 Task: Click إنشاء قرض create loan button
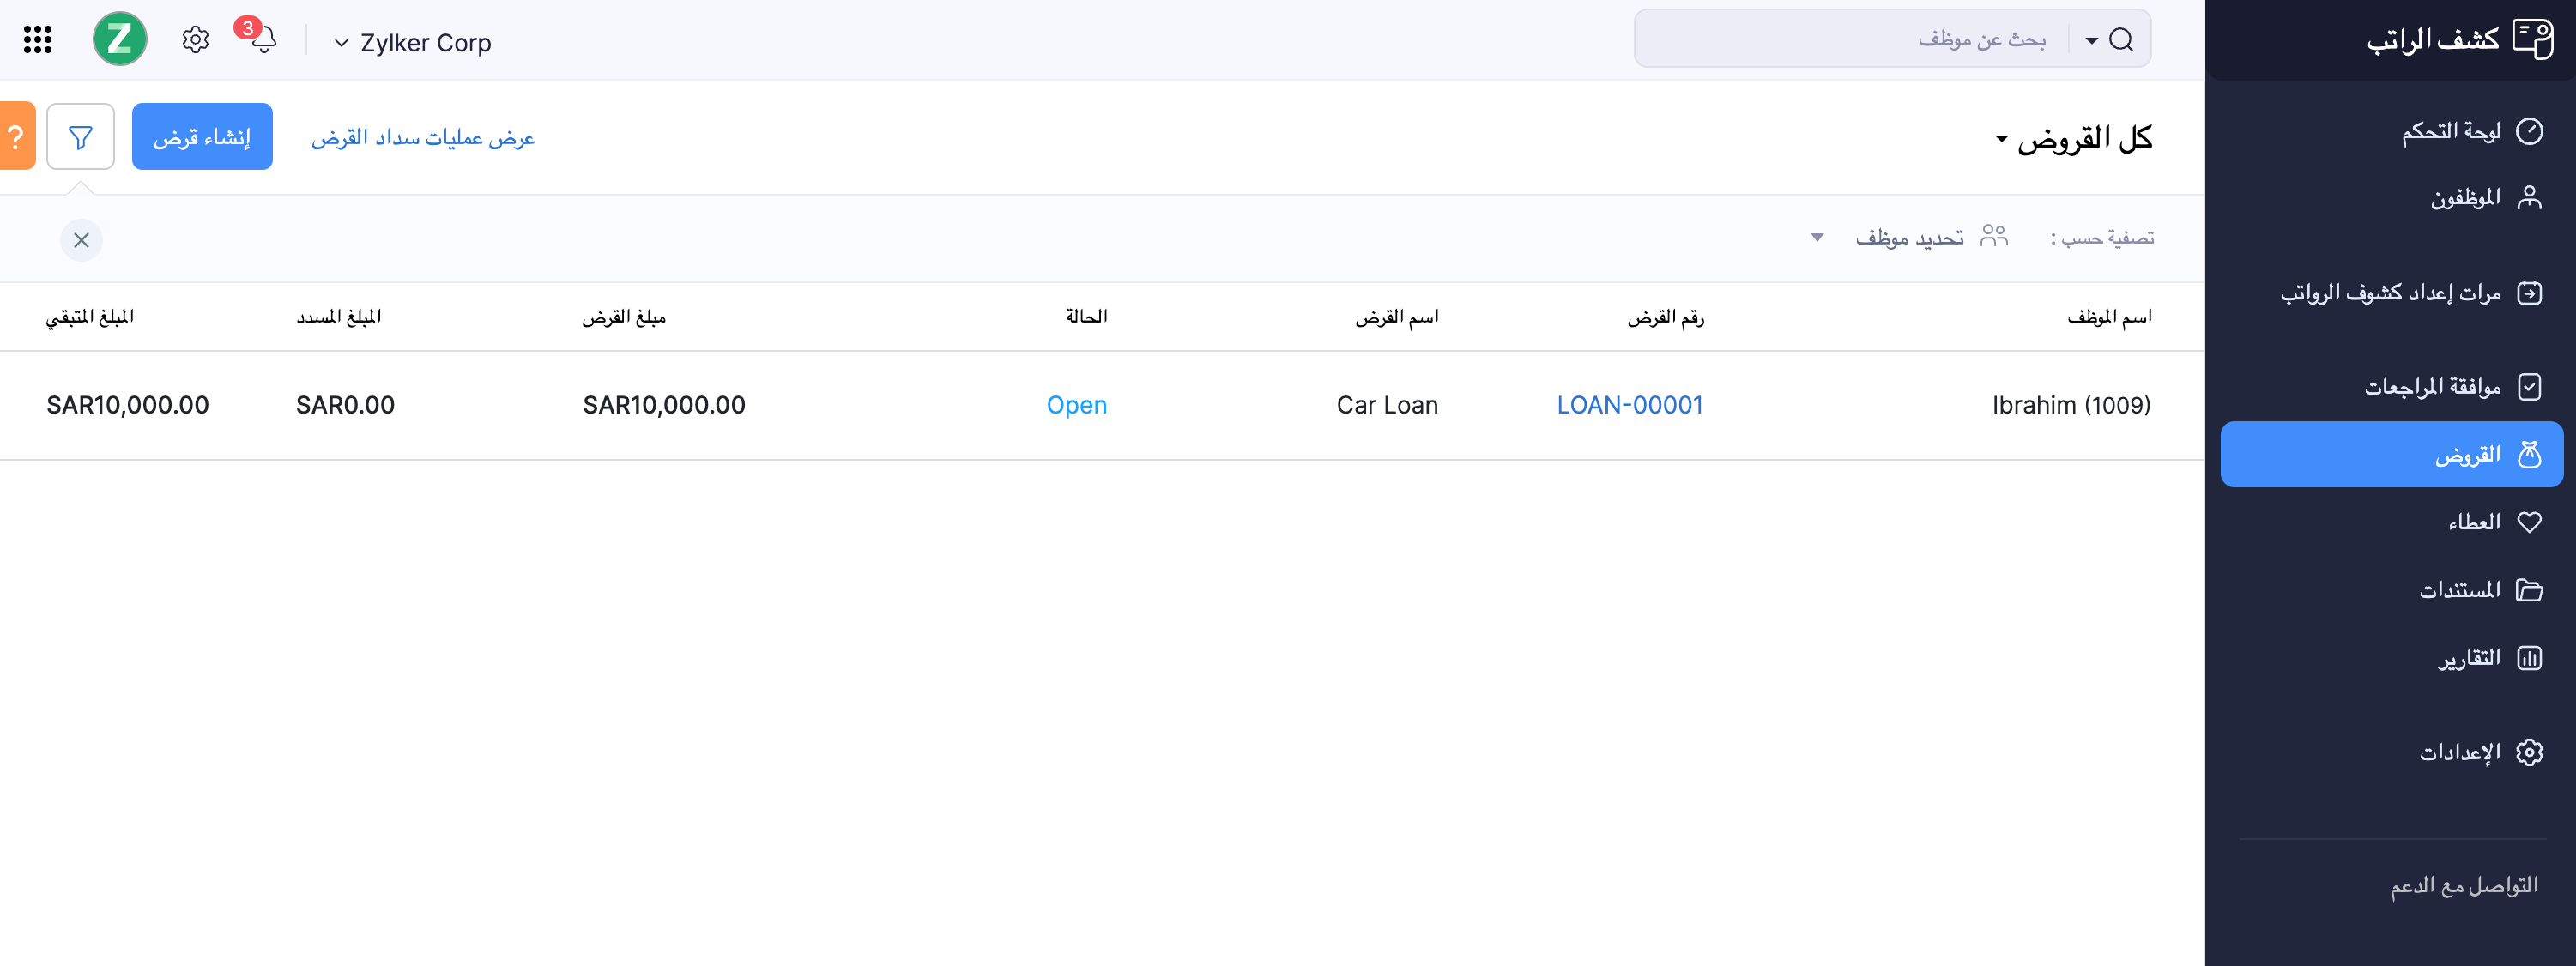click(x=202, y=137)
